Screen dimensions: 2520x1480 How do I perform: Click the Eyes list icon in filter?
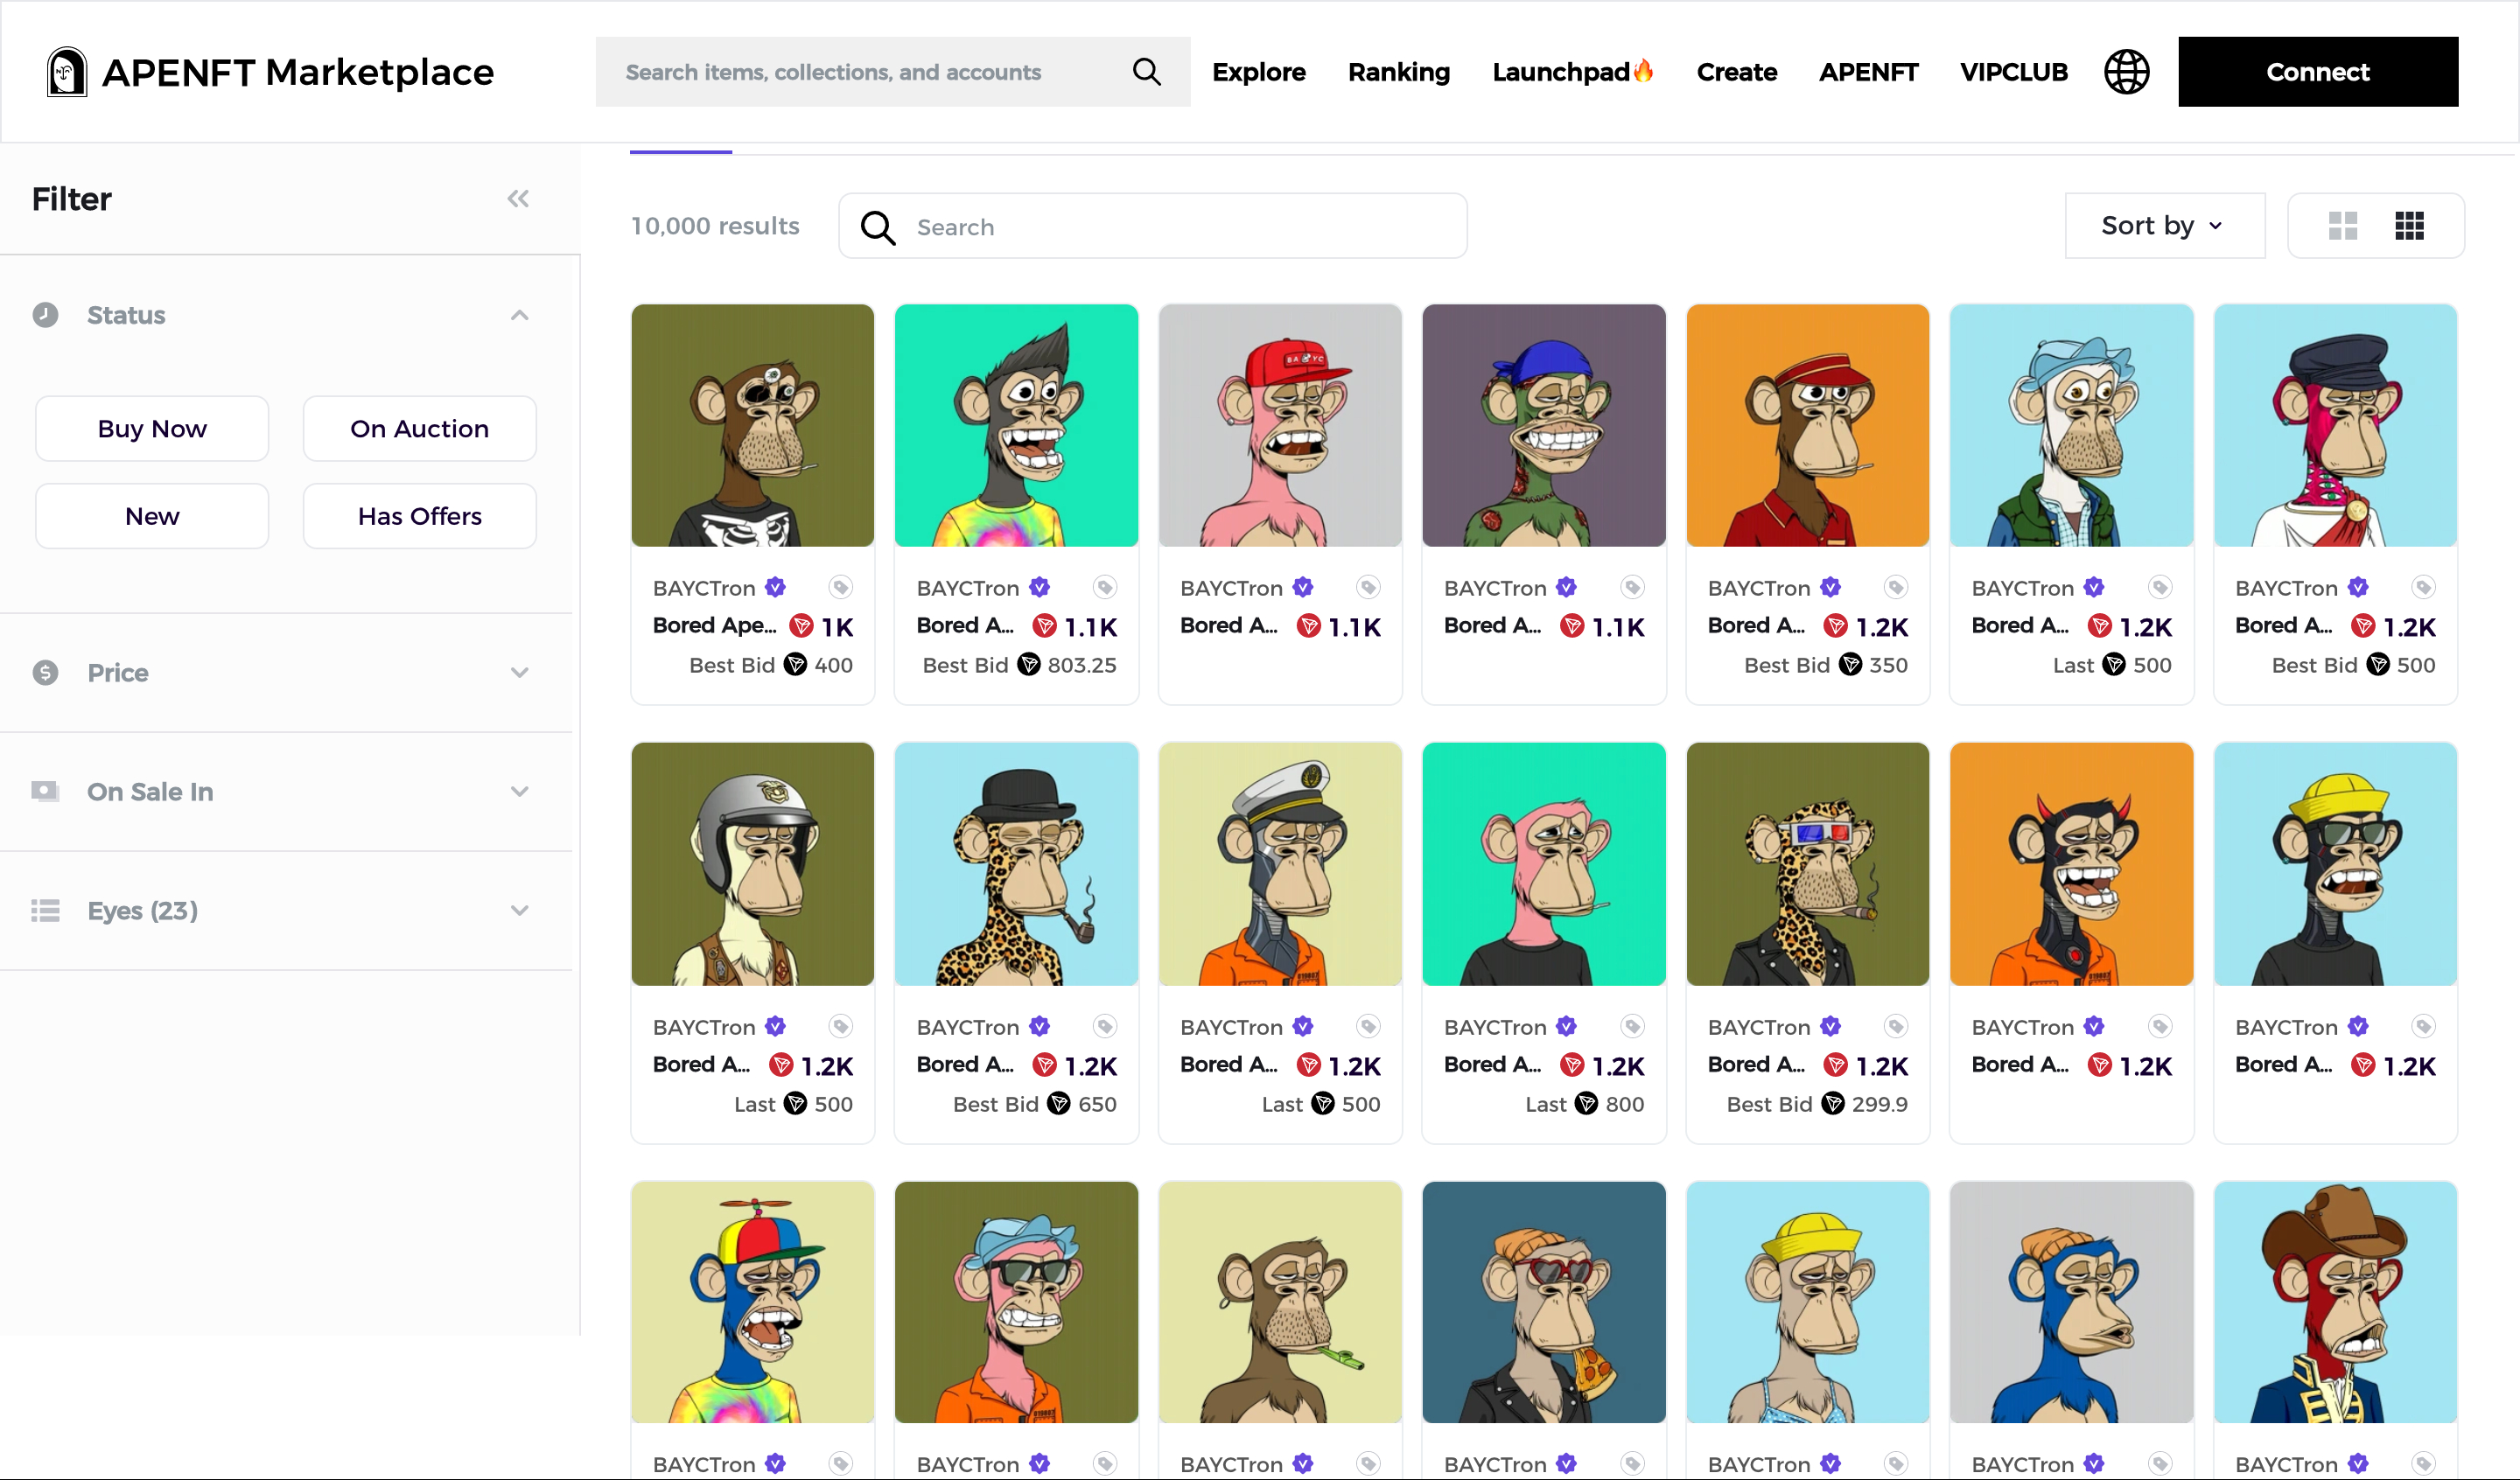pyautogui.click(x=45, y=911)
